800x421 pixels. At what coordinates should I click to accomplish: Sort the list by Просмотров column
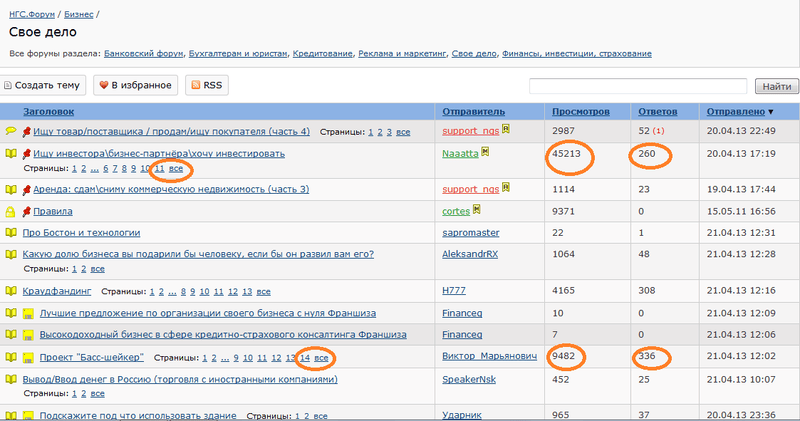coord(581,111)
